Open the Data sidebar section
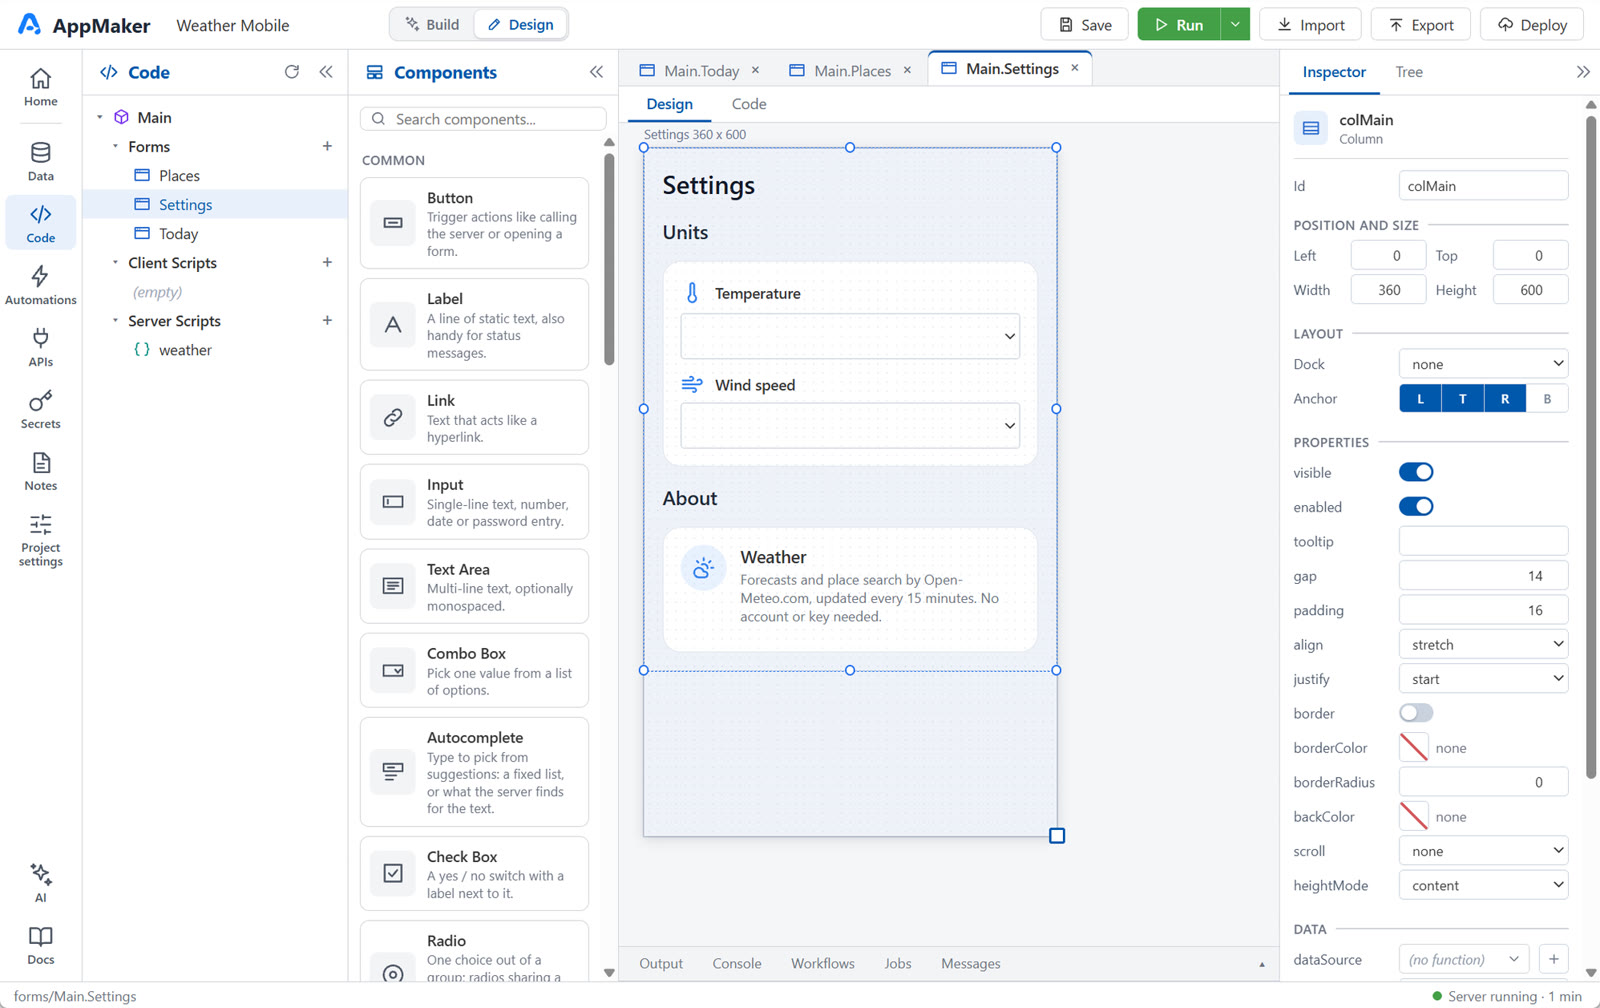The width and height of the screenshot is (1600, 1008). tap(40, 161)
